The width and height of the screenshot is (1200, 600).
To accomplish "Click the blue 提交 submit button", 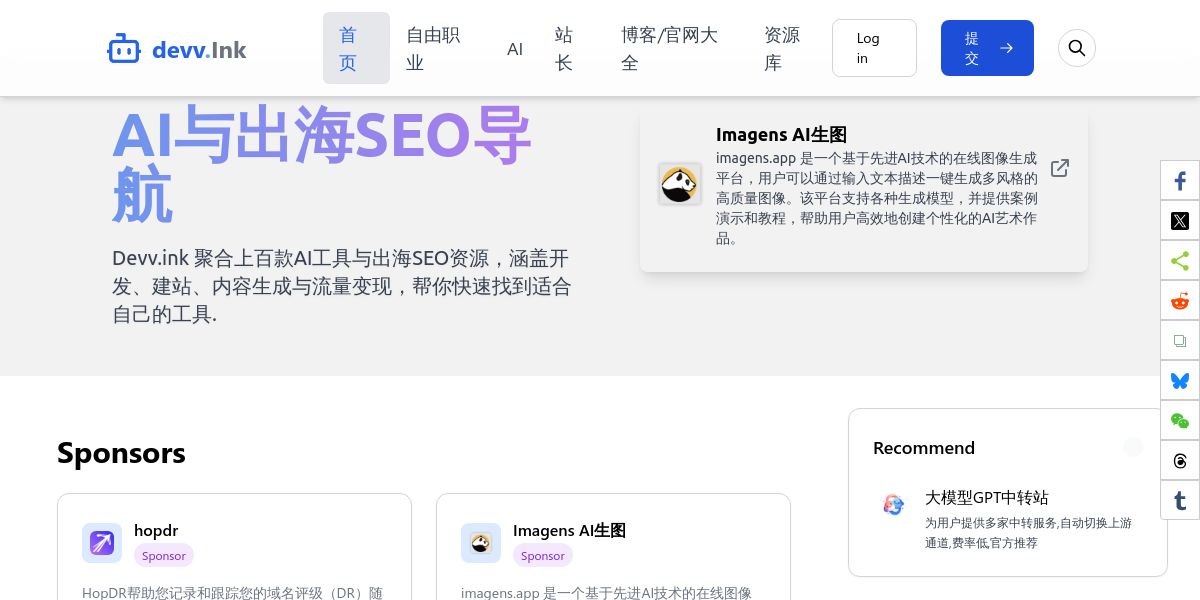I will (x=987, y=48).
